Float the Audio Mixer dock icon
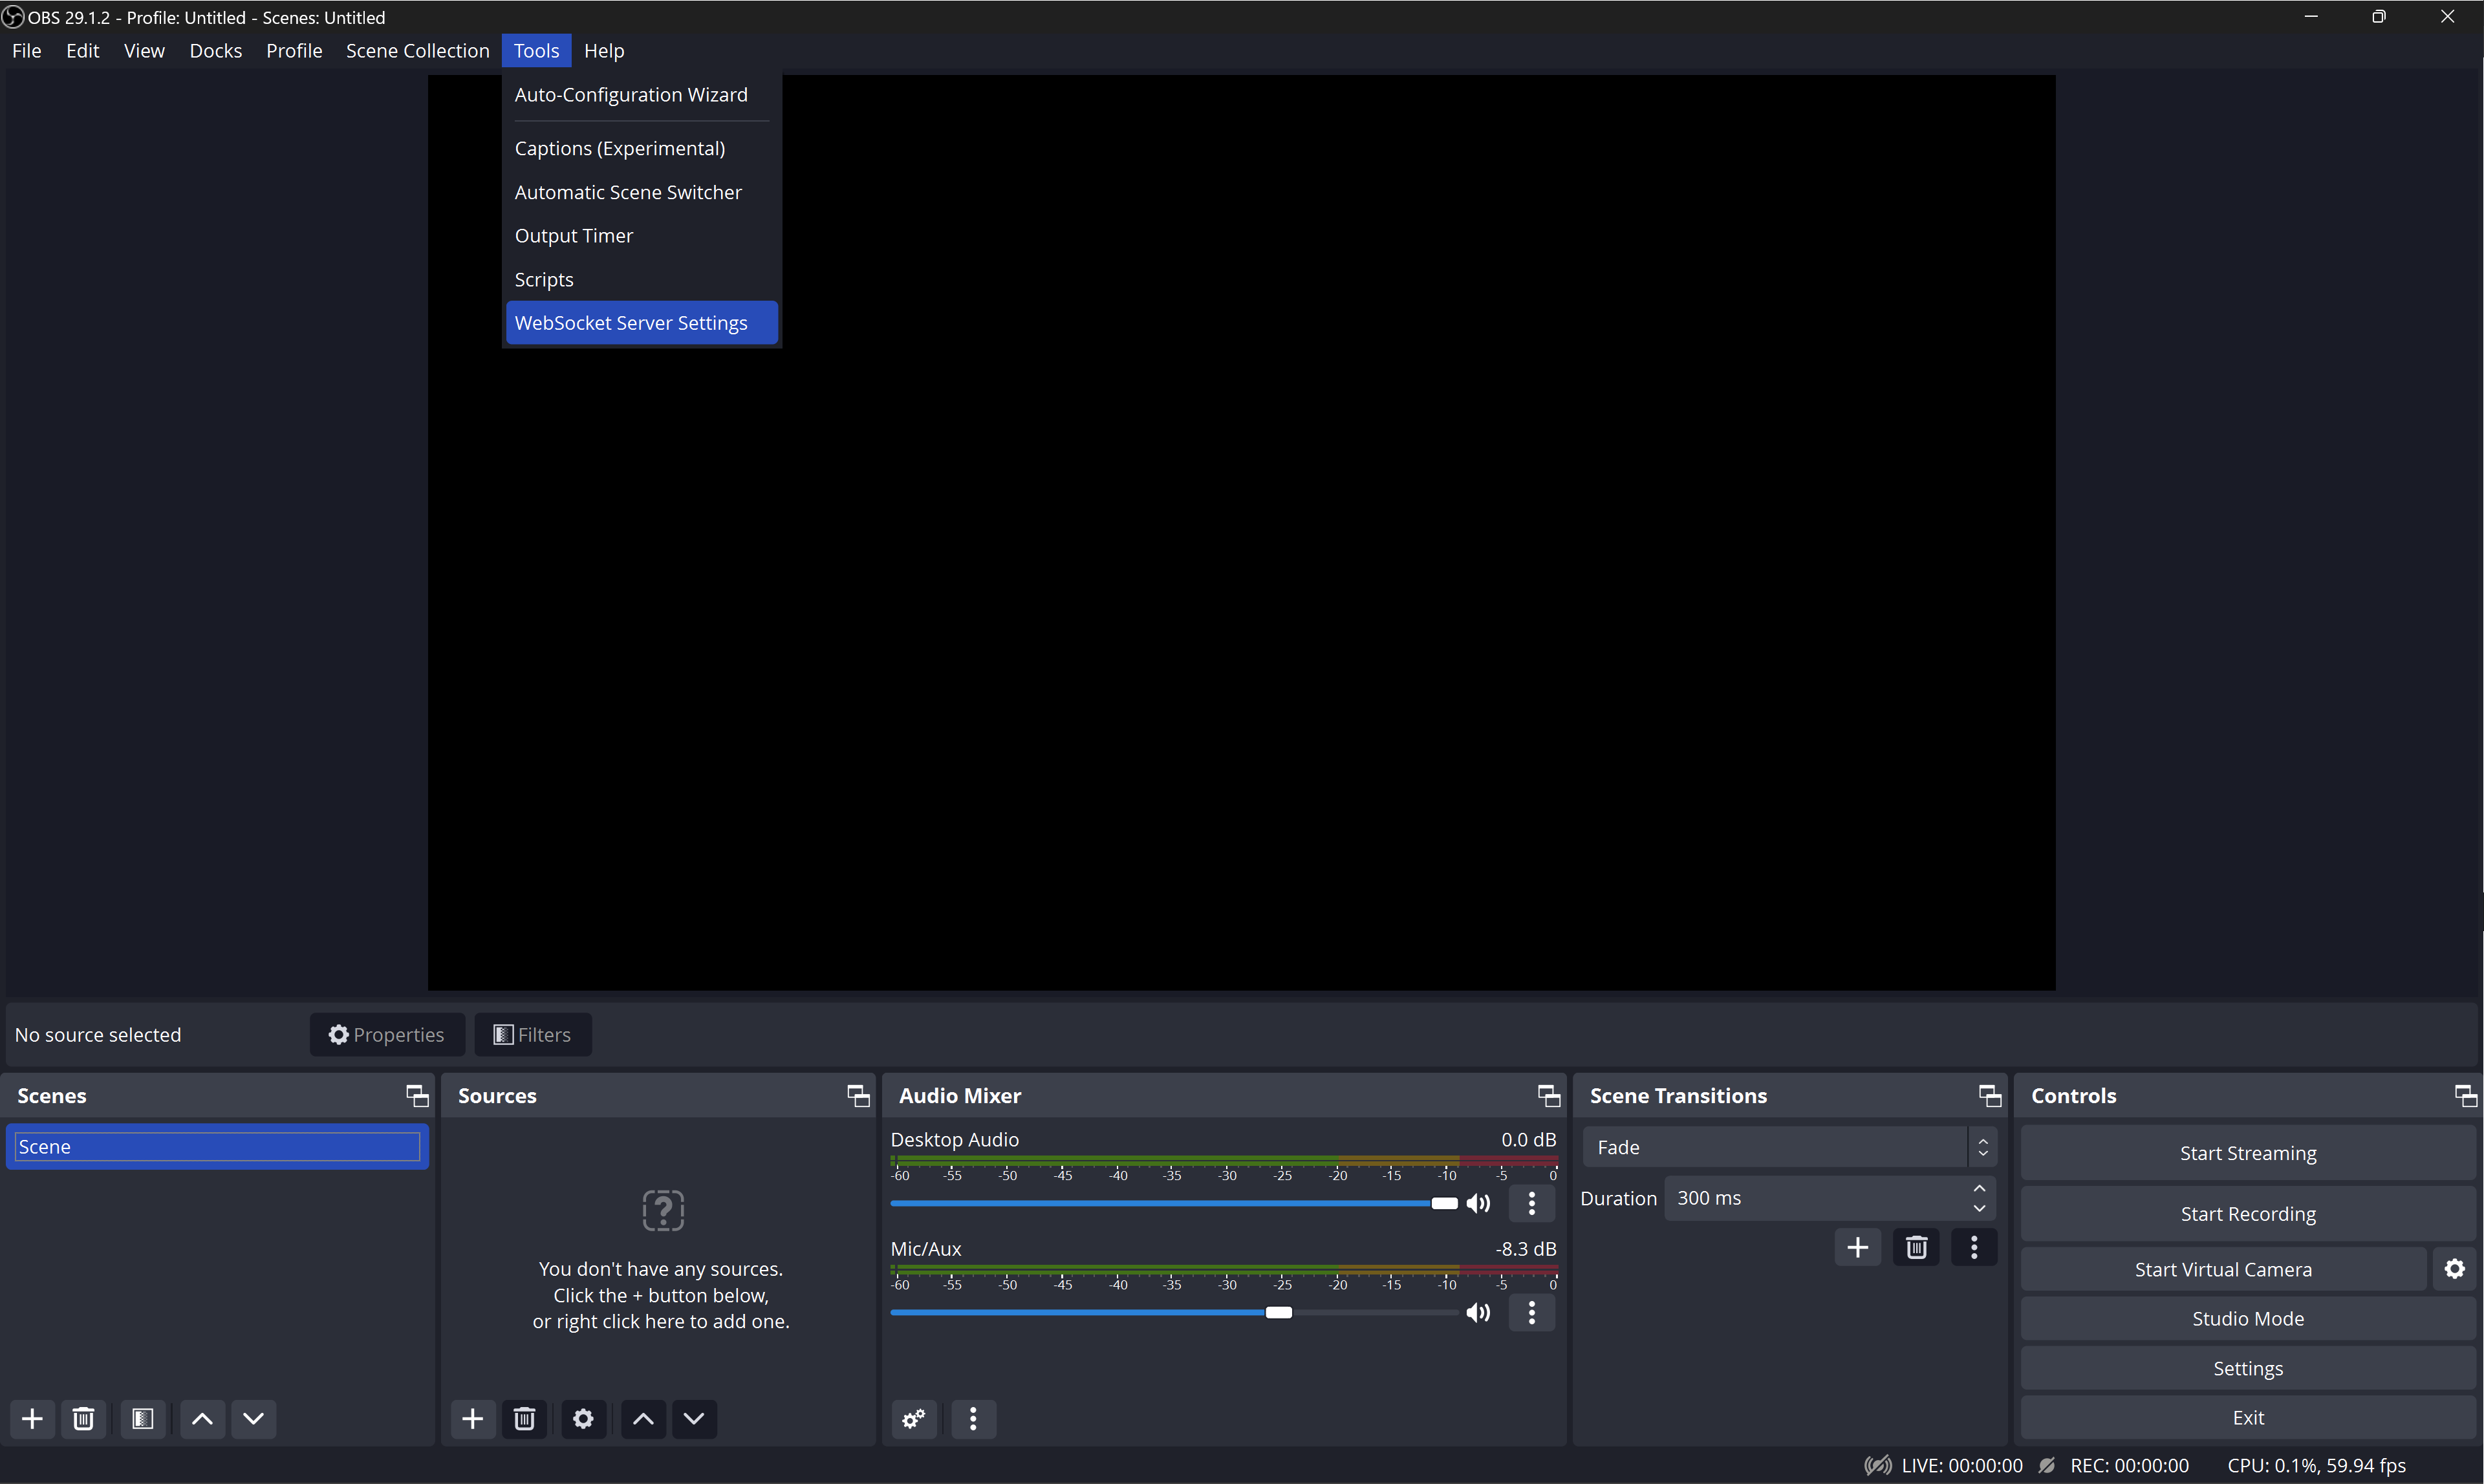 click(x=1548, y=1096)
